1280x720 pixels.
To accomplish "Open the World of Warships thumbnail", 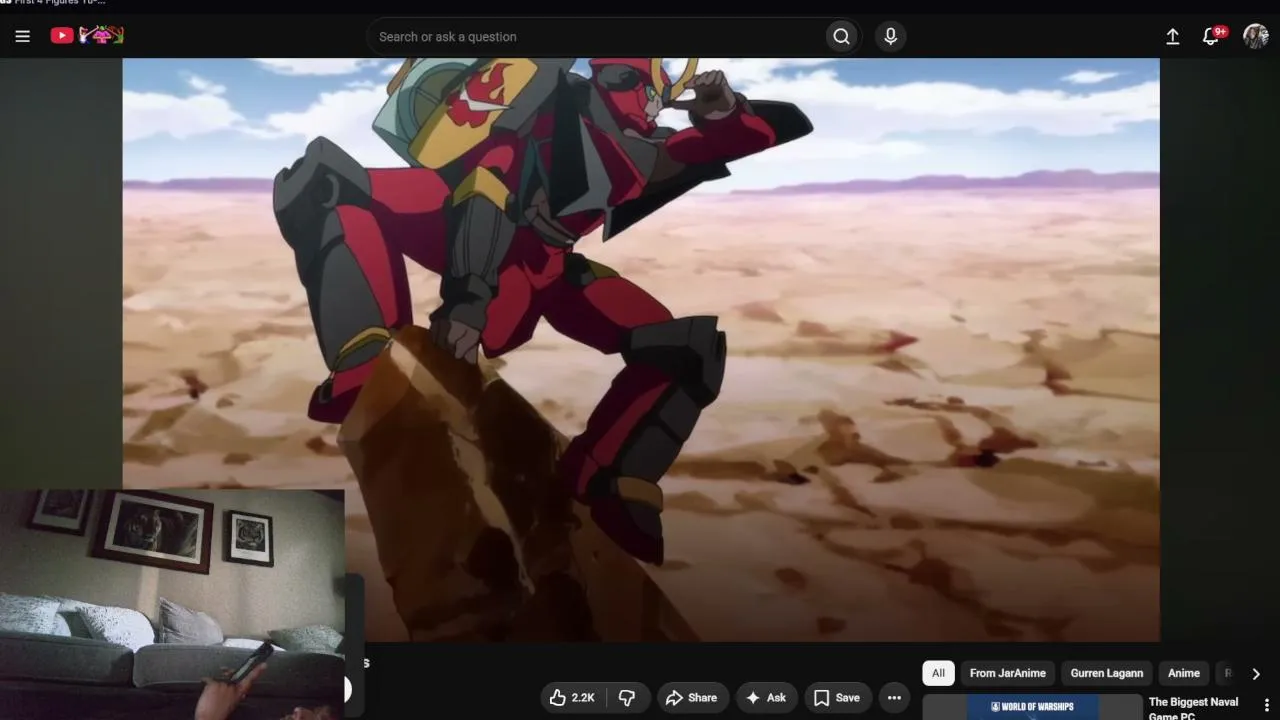I will [x=1032, y=707].
